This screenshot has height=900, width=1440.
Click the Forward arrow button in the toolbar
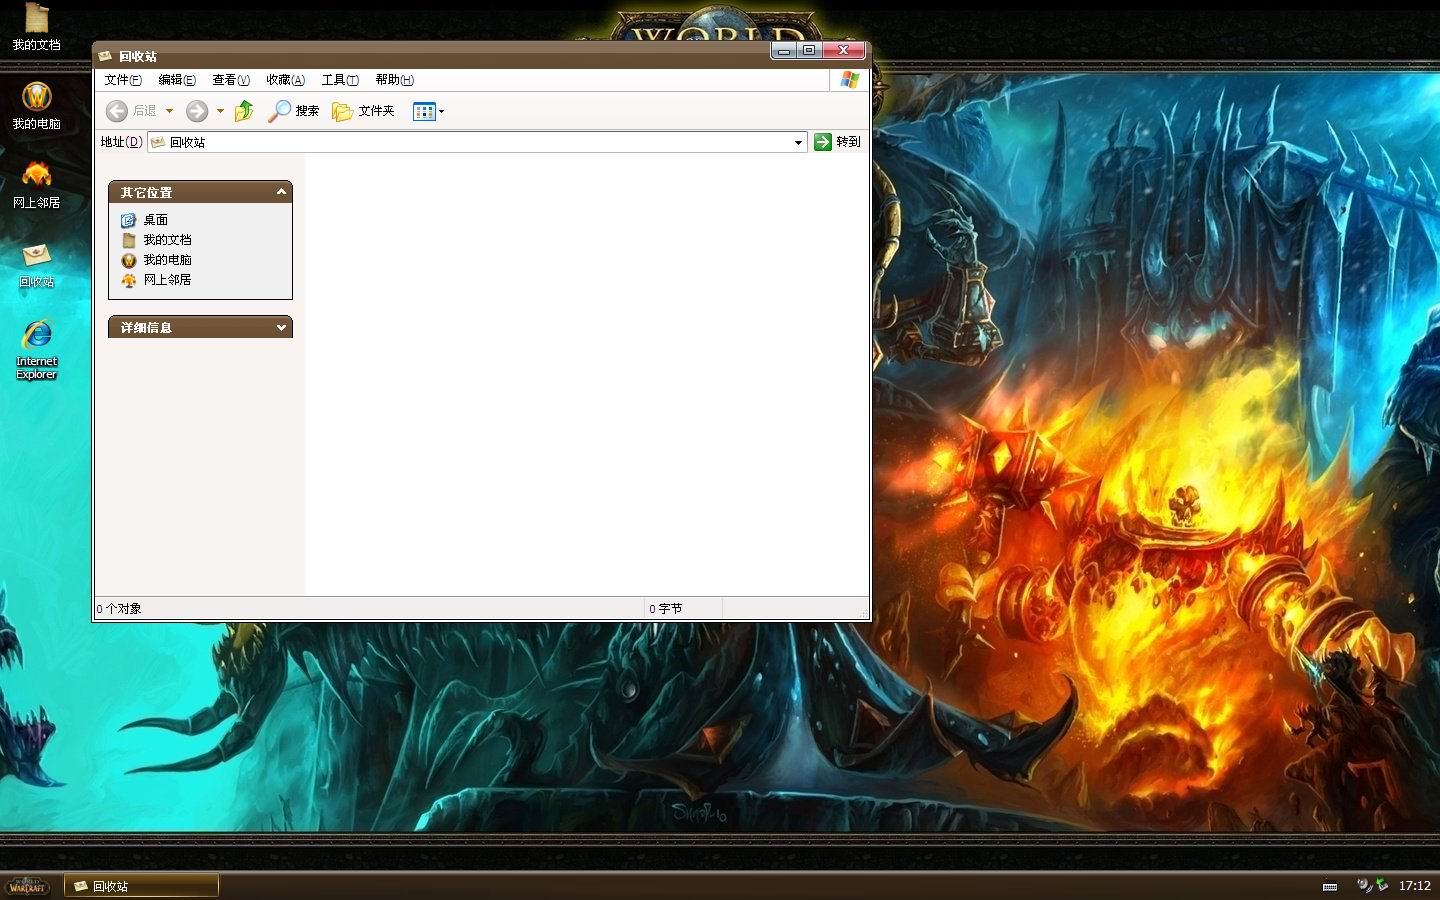click(x=197, y=111)
